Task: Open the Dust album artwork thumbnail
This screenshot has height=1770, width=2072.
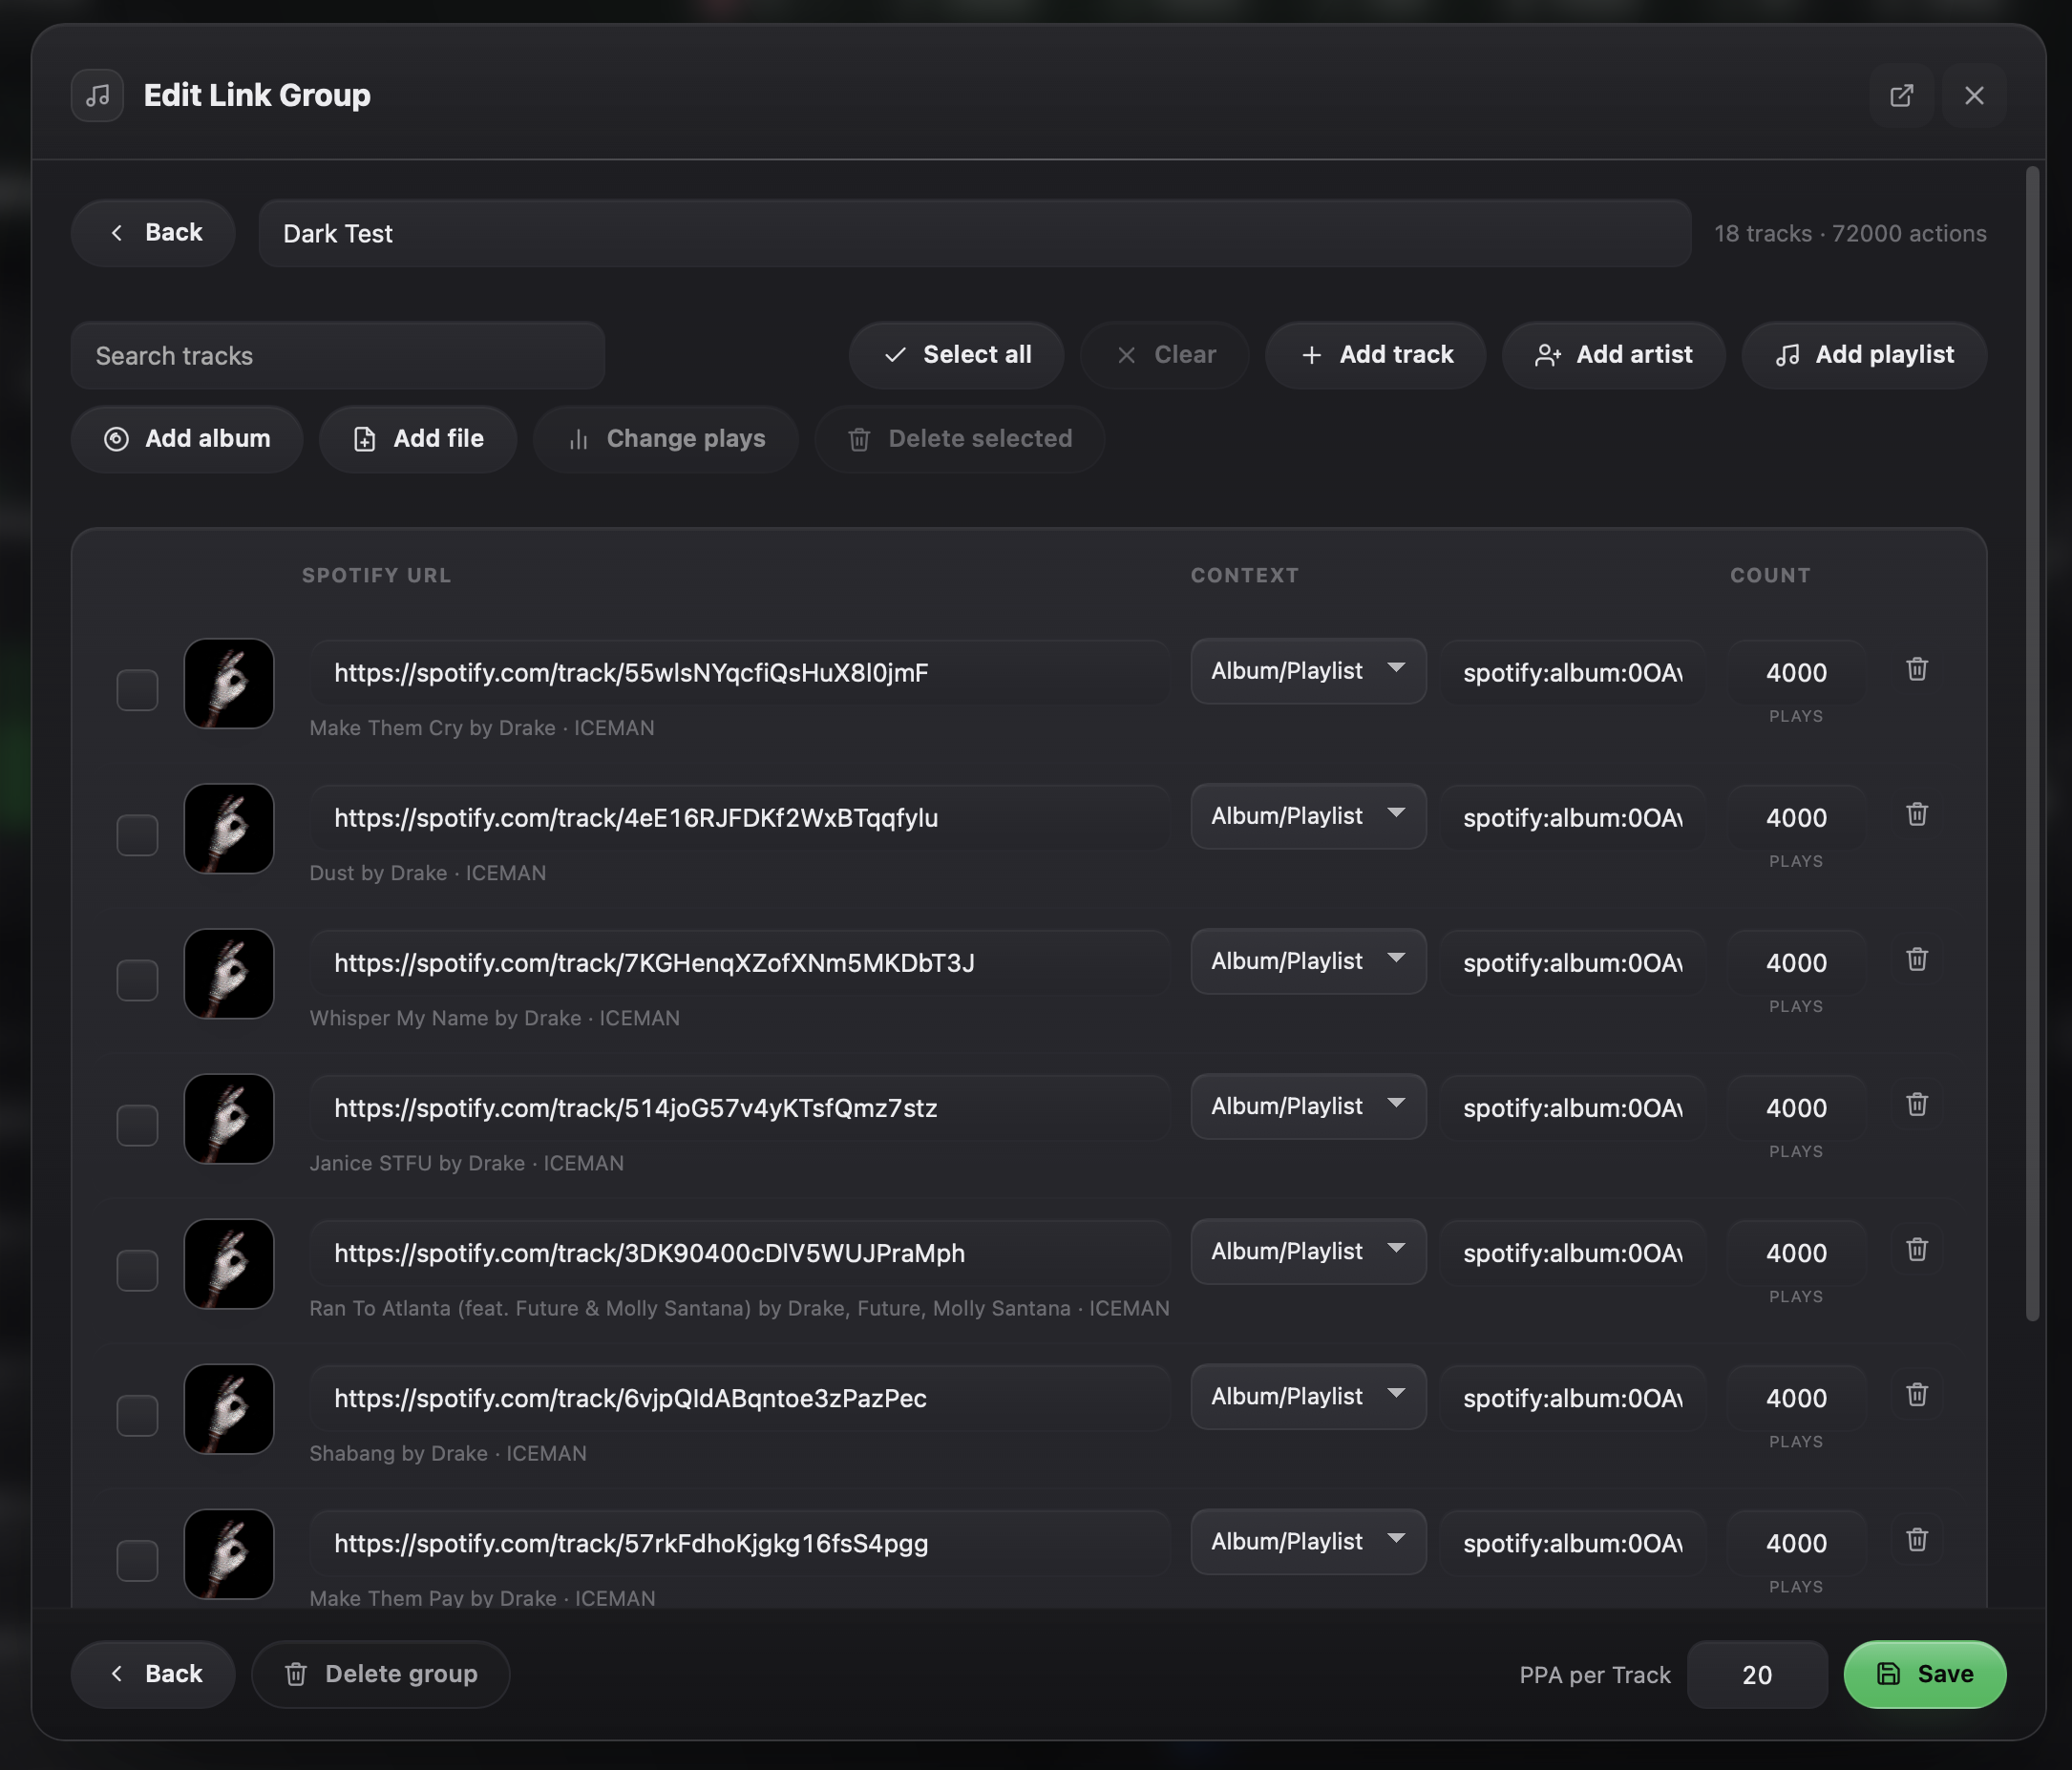Action: pos(229,829)
